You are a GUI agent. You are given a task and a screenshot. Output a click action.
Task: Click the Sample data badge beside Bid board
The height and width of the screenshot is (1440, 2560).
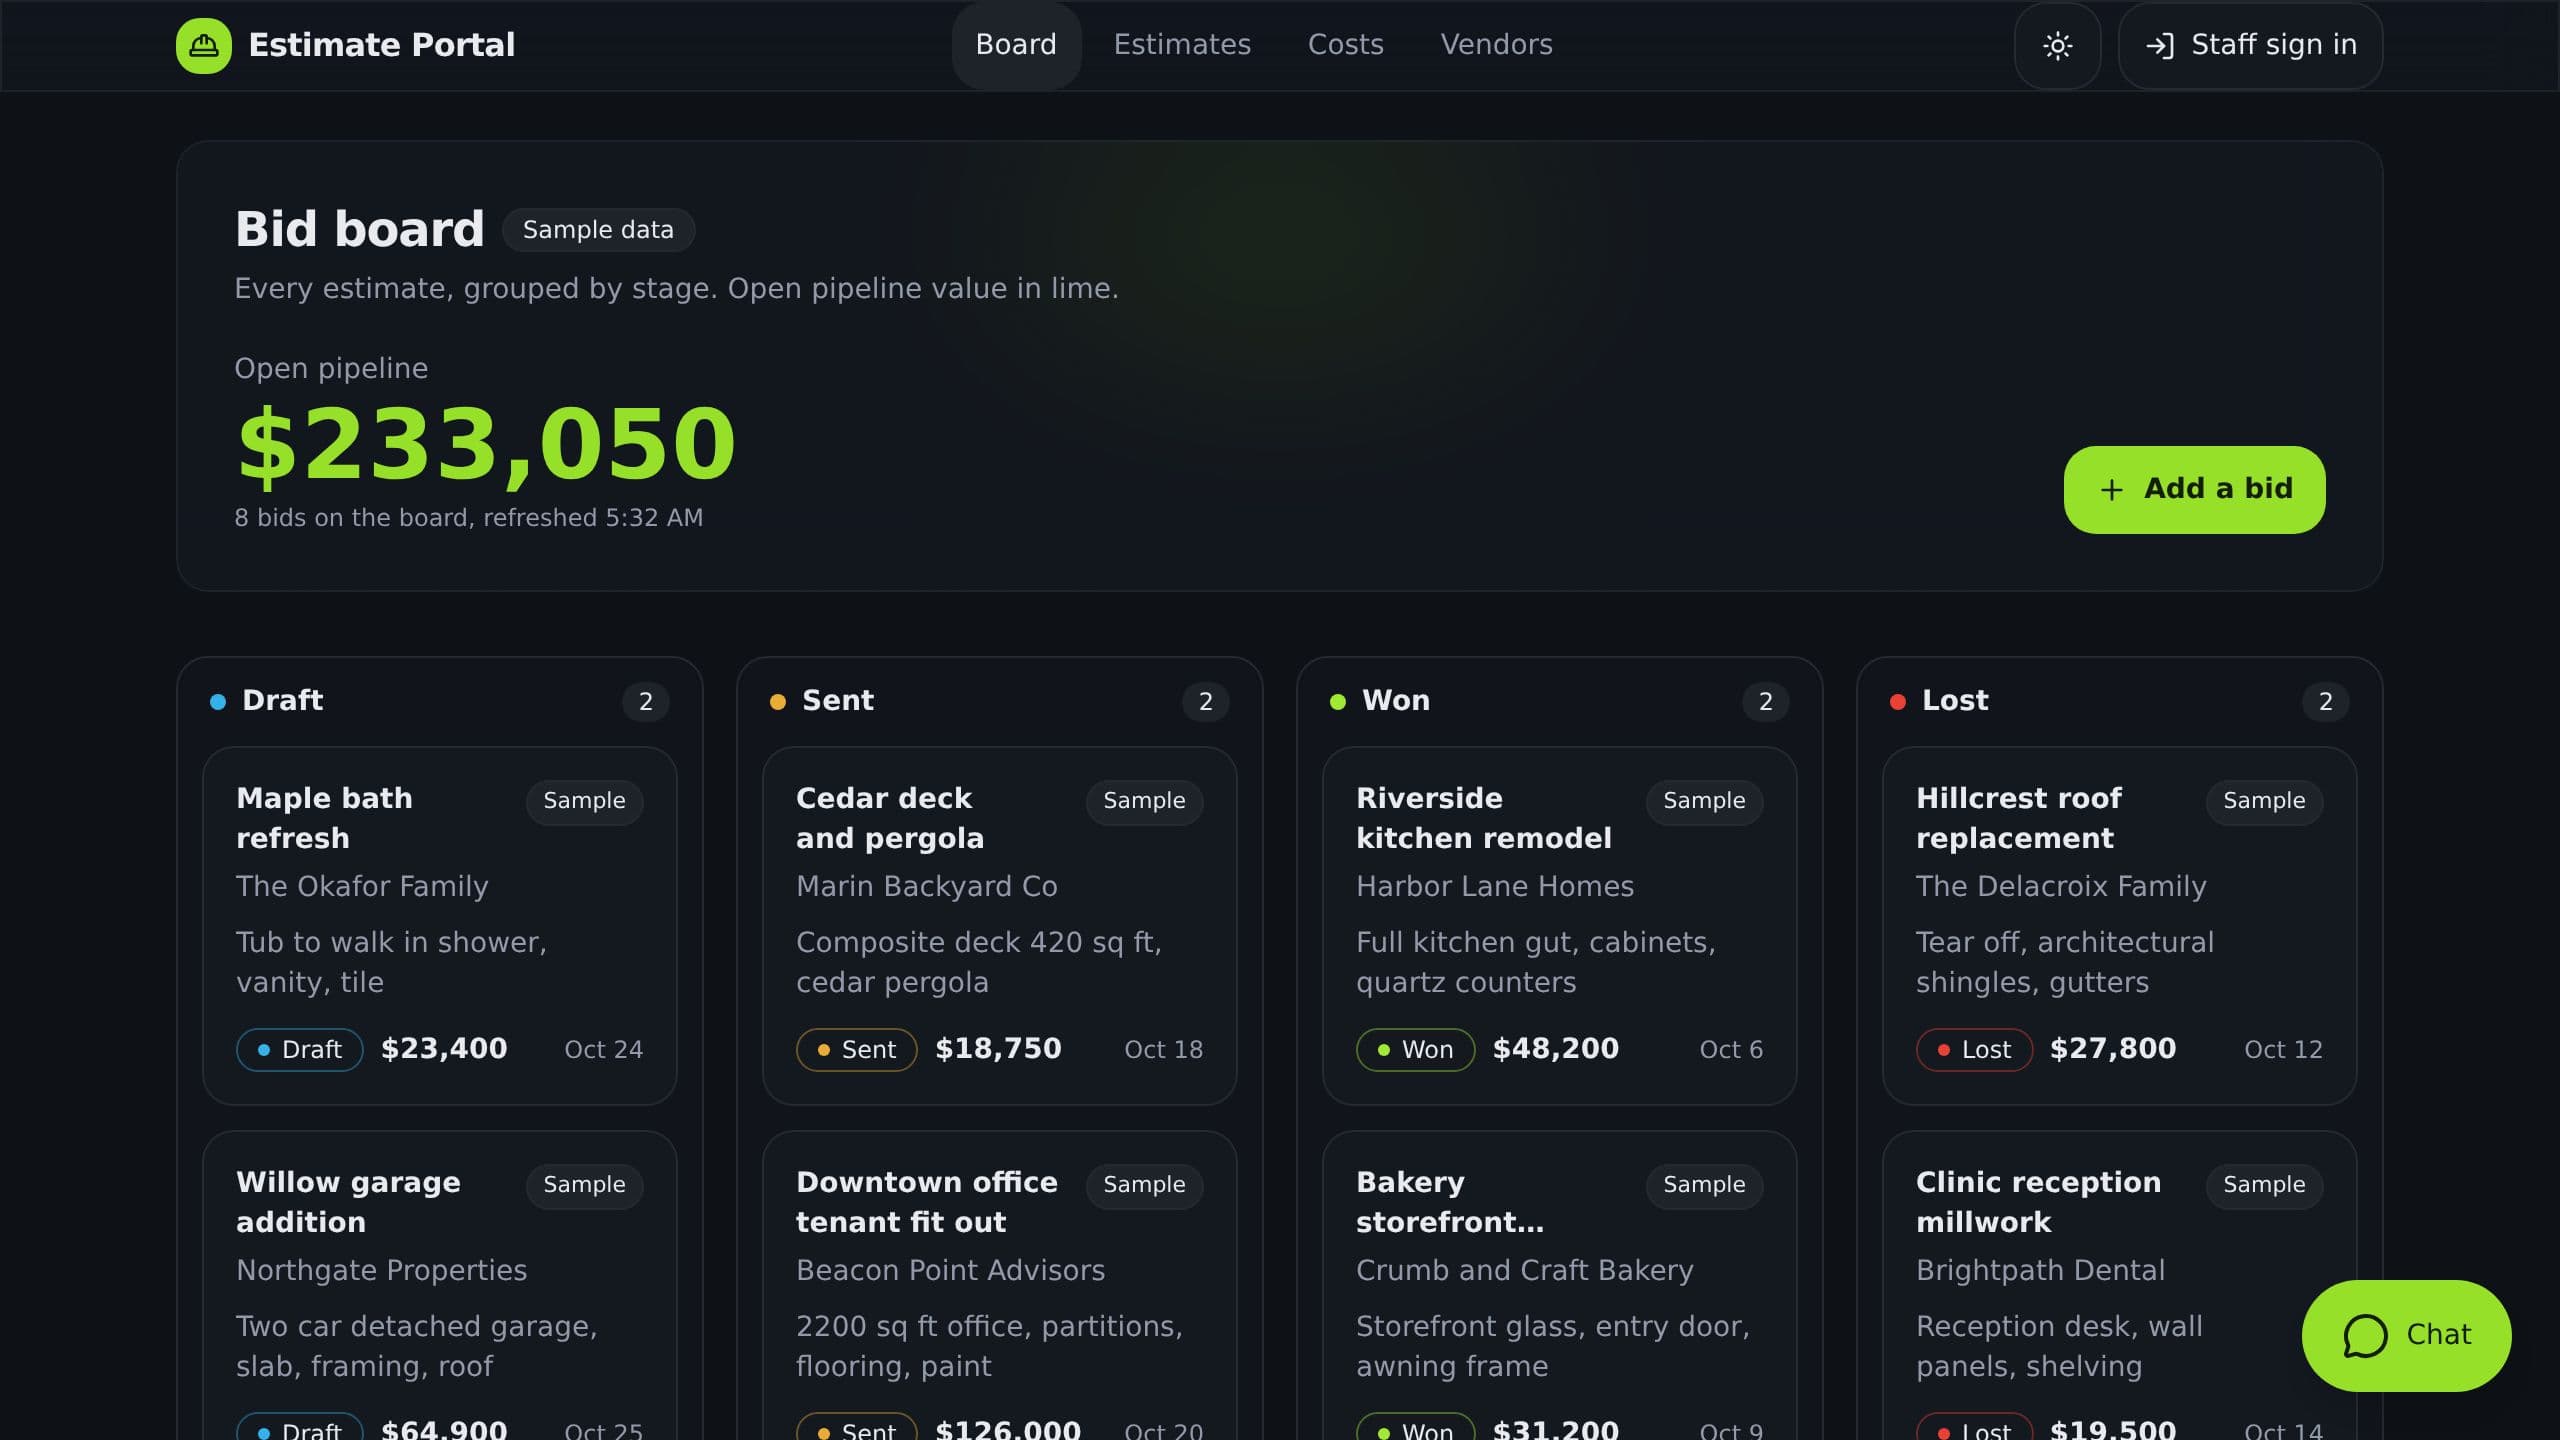[598, 230]
